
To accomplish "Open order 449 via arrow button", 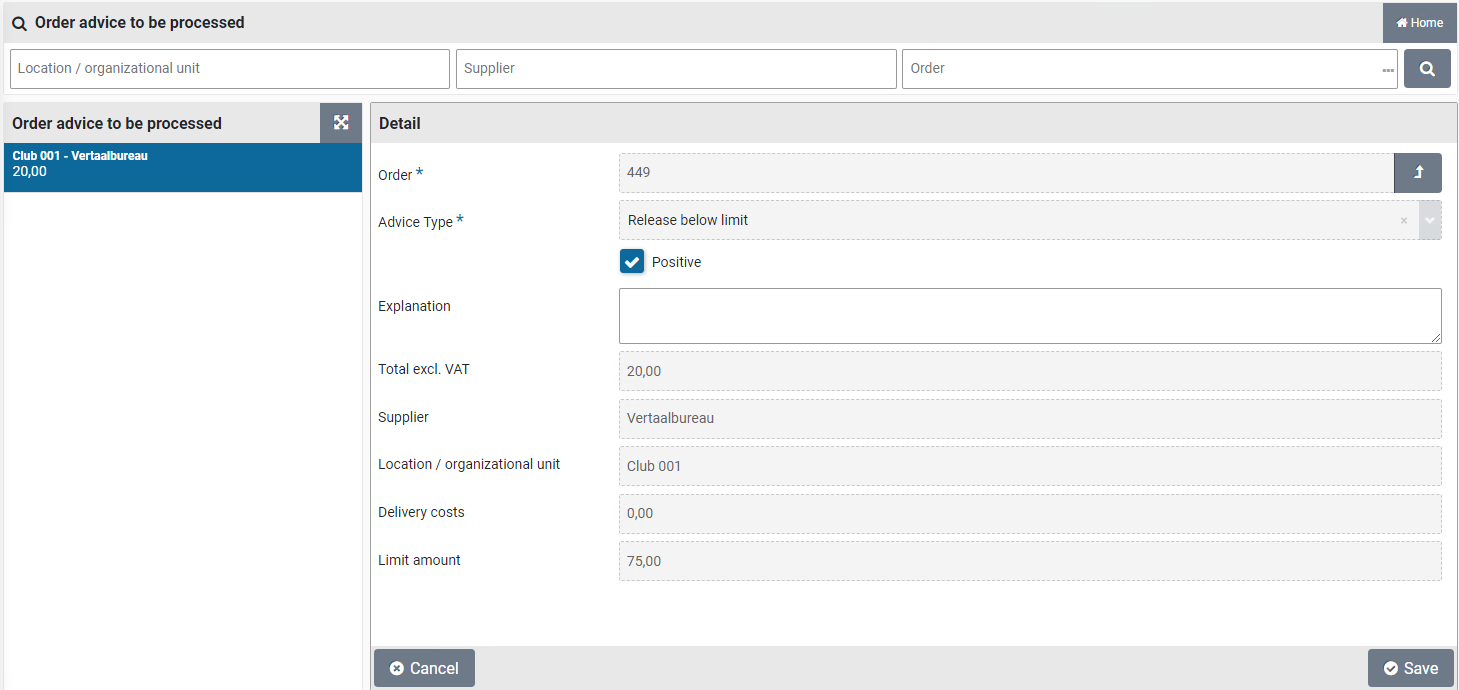I will [1417, 173].
